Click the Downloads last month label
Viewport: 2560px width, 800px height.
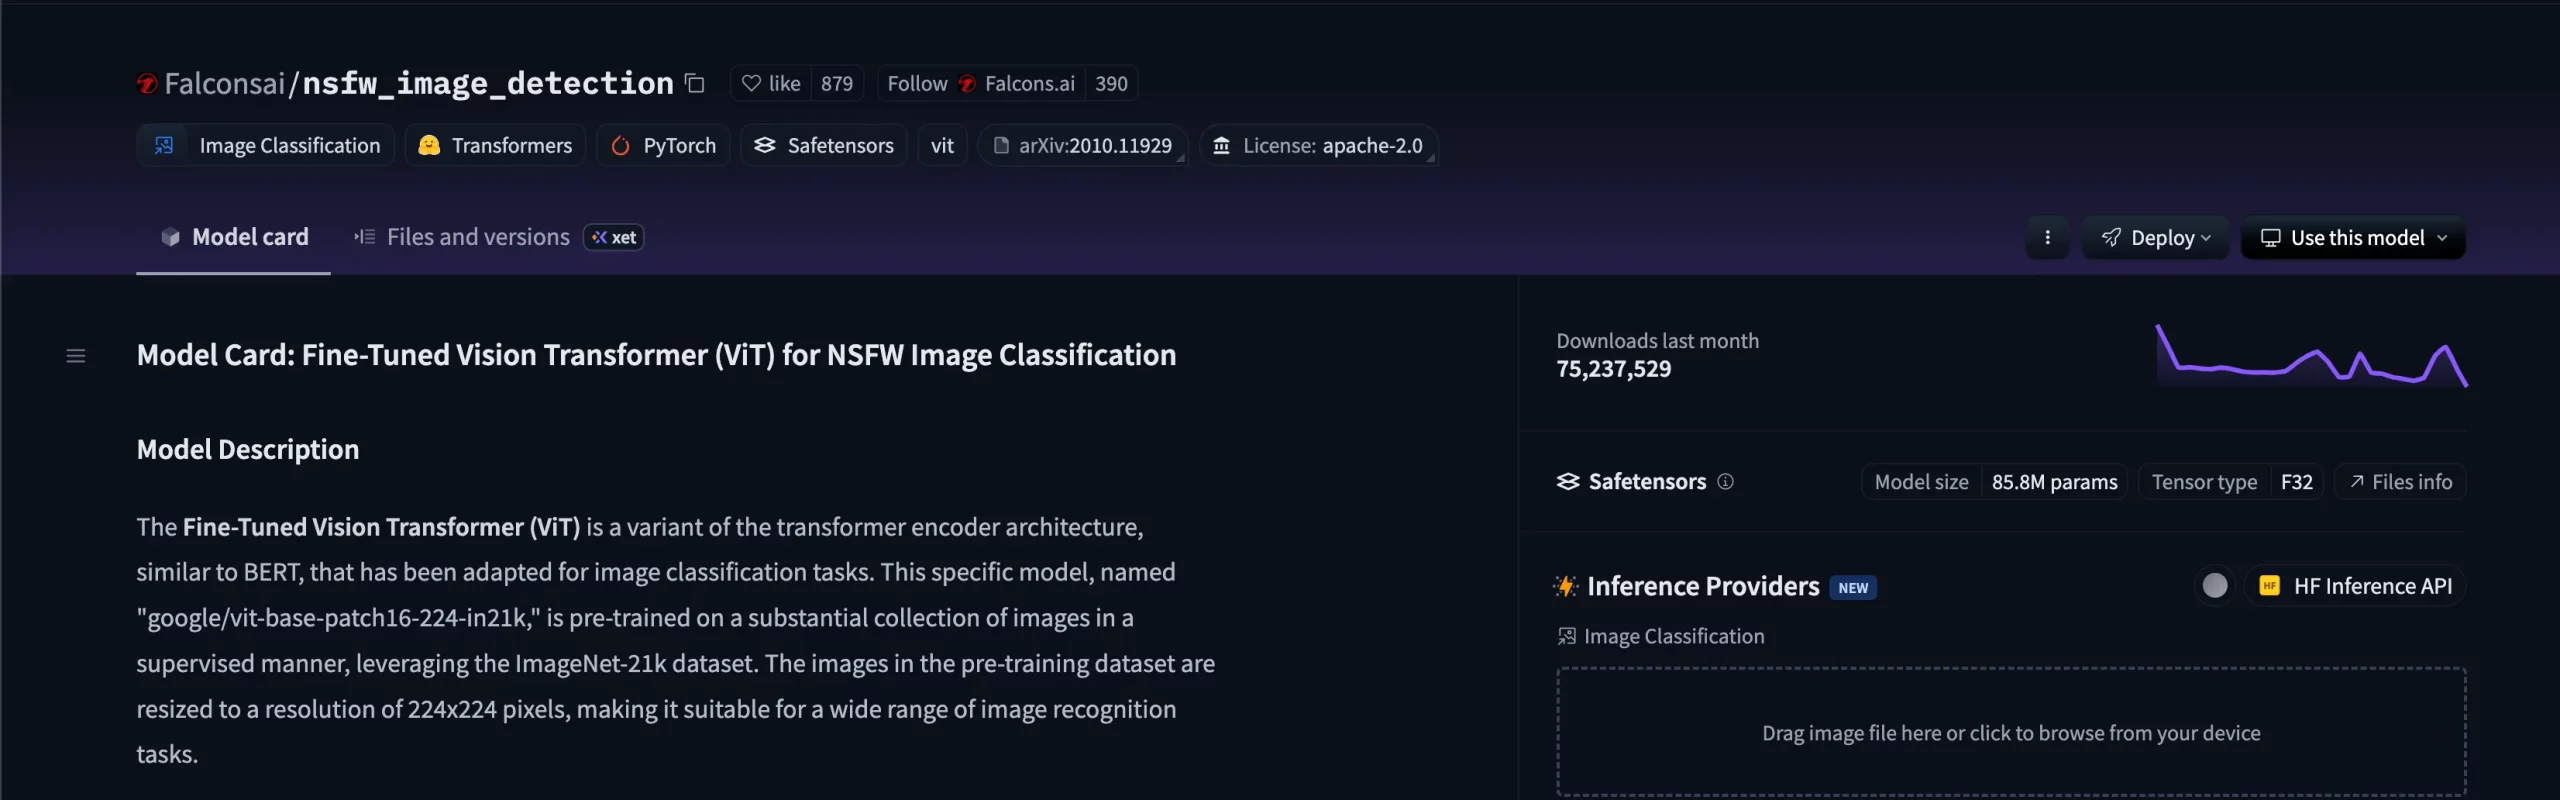tap(1657, 341)
